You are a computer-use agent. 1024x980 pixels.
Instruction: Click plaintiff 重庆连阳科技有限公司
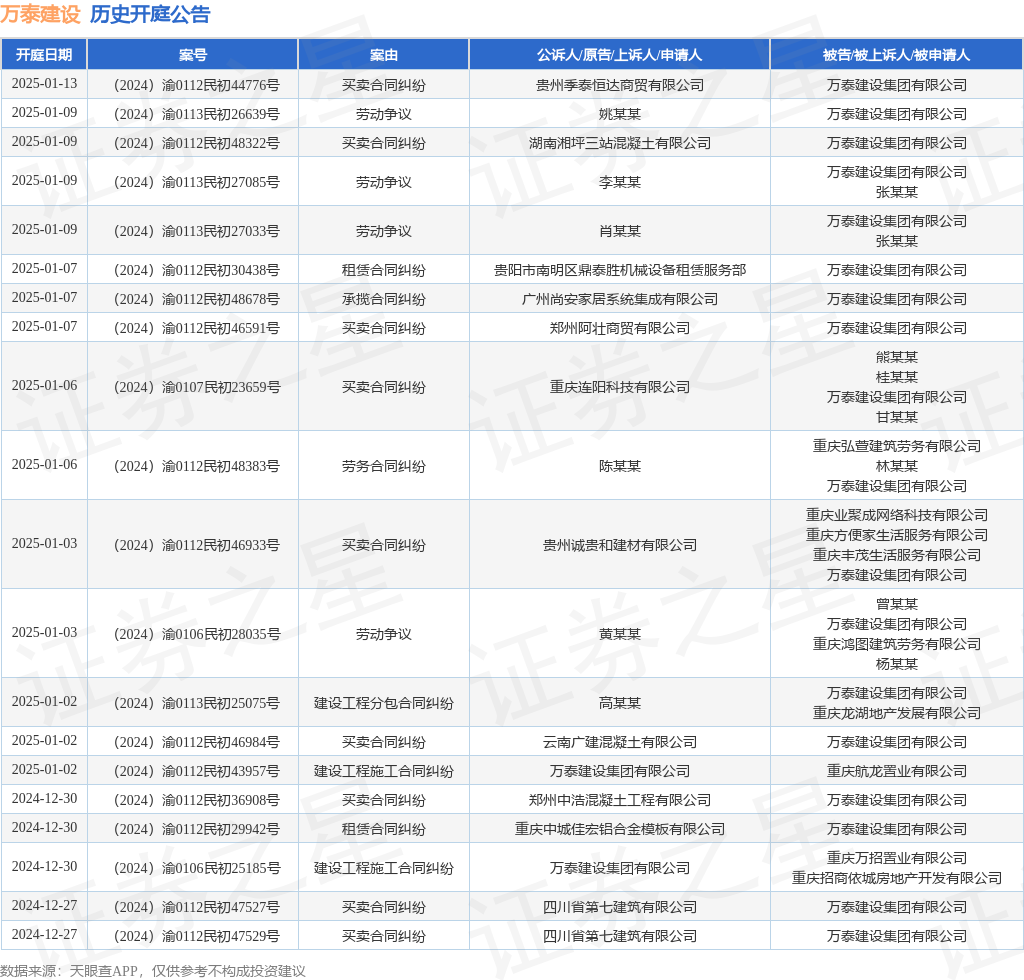[620, 387]
